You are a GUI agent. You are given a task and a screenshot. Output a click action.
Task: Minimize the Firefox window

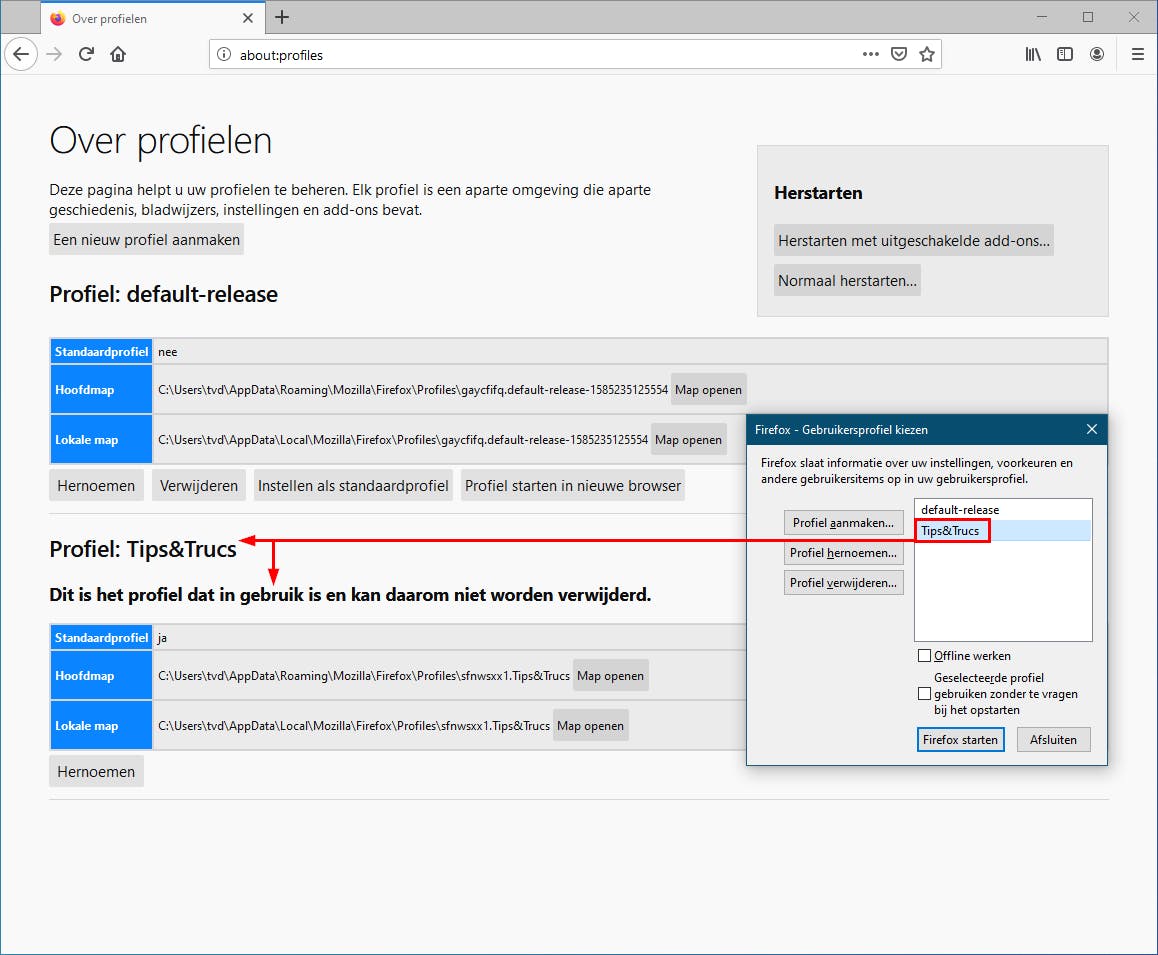click(x=1041, y=17)
